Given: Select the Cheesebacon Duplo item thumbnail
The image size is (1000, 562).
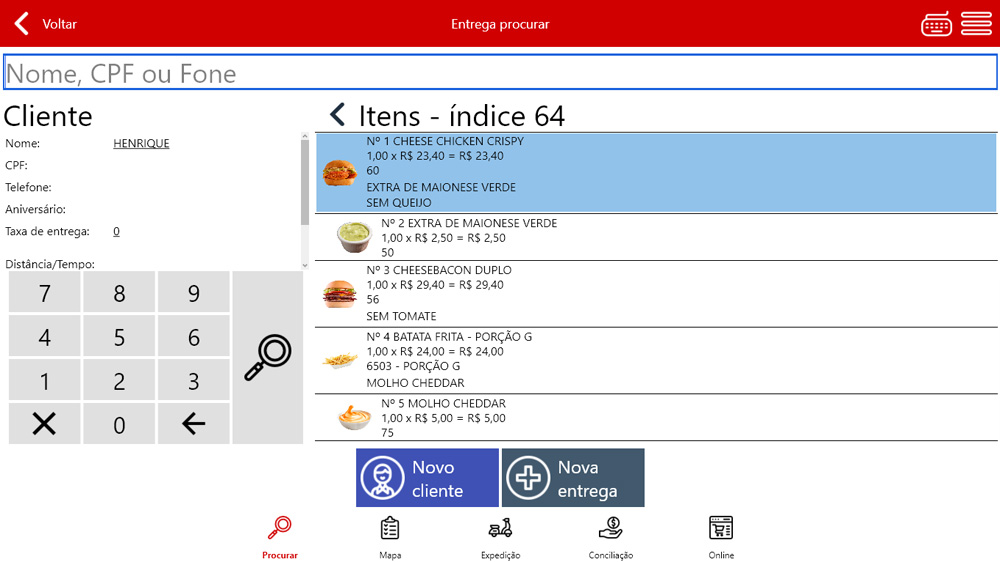Looking at the screenshot, I should coord(340,293).
